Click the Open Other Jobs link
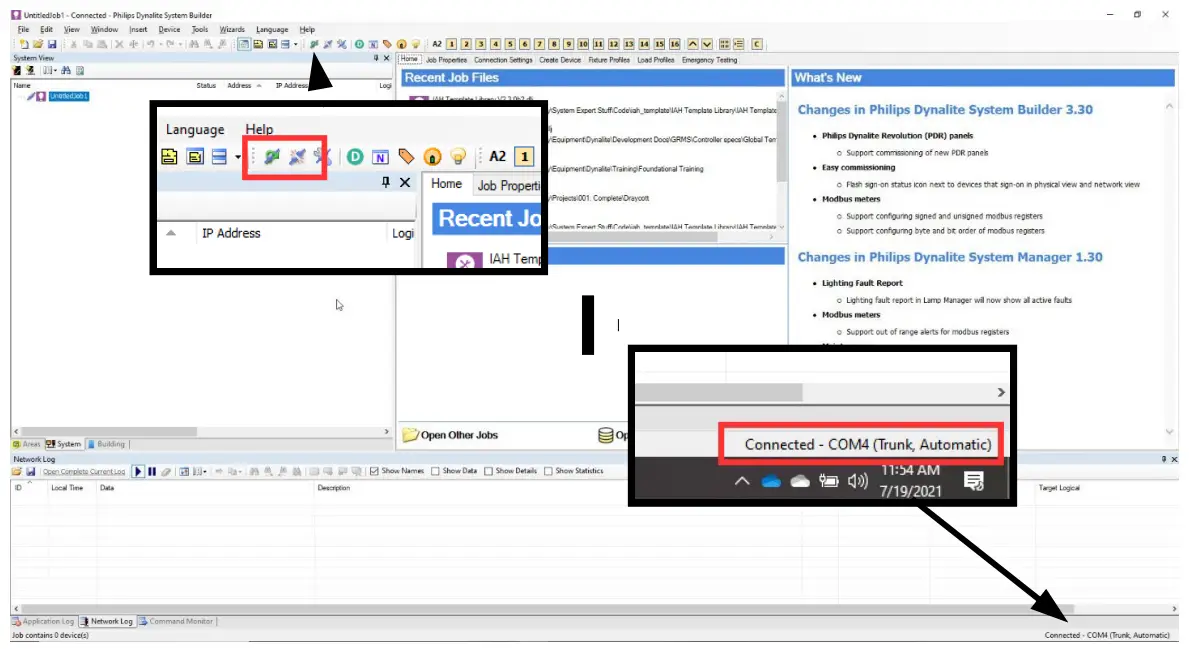Image resolution: width=1189 pixels, height=649 pixels. 459,435
